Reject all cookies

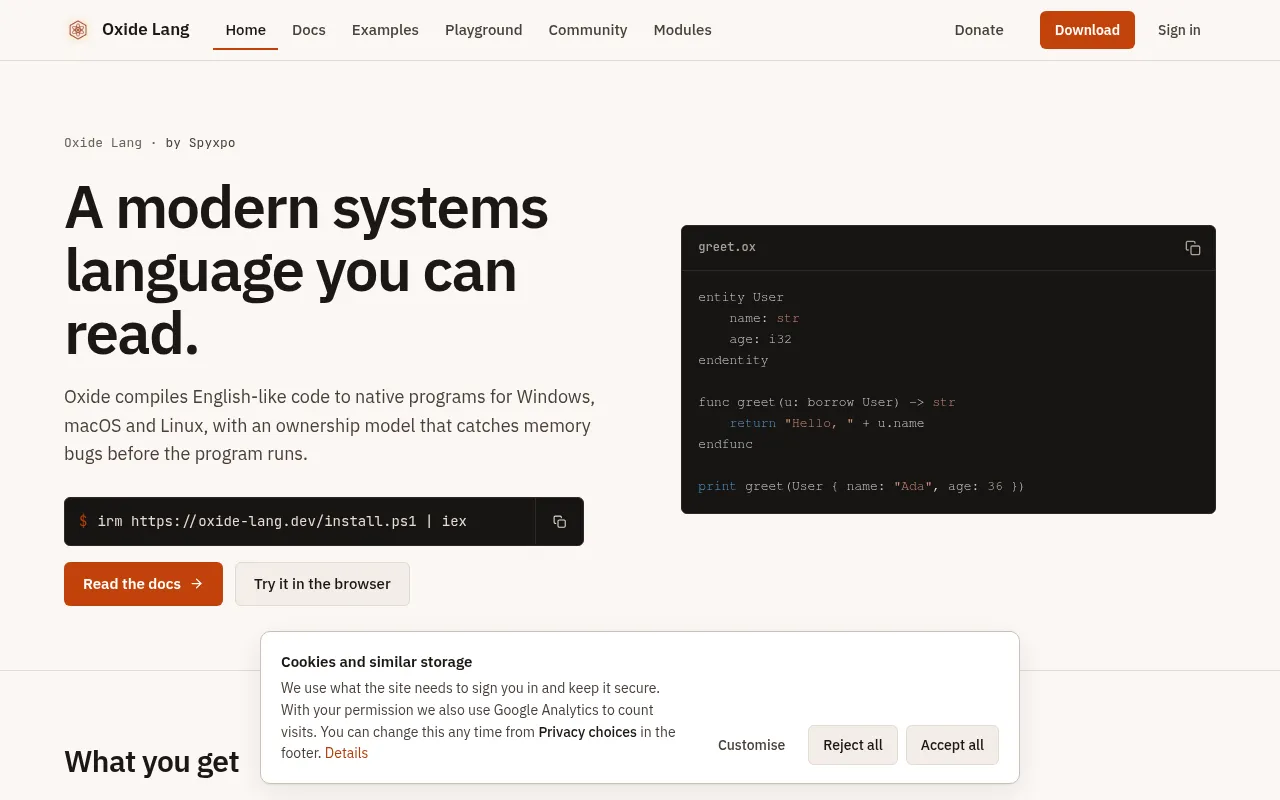click(853, 745)
